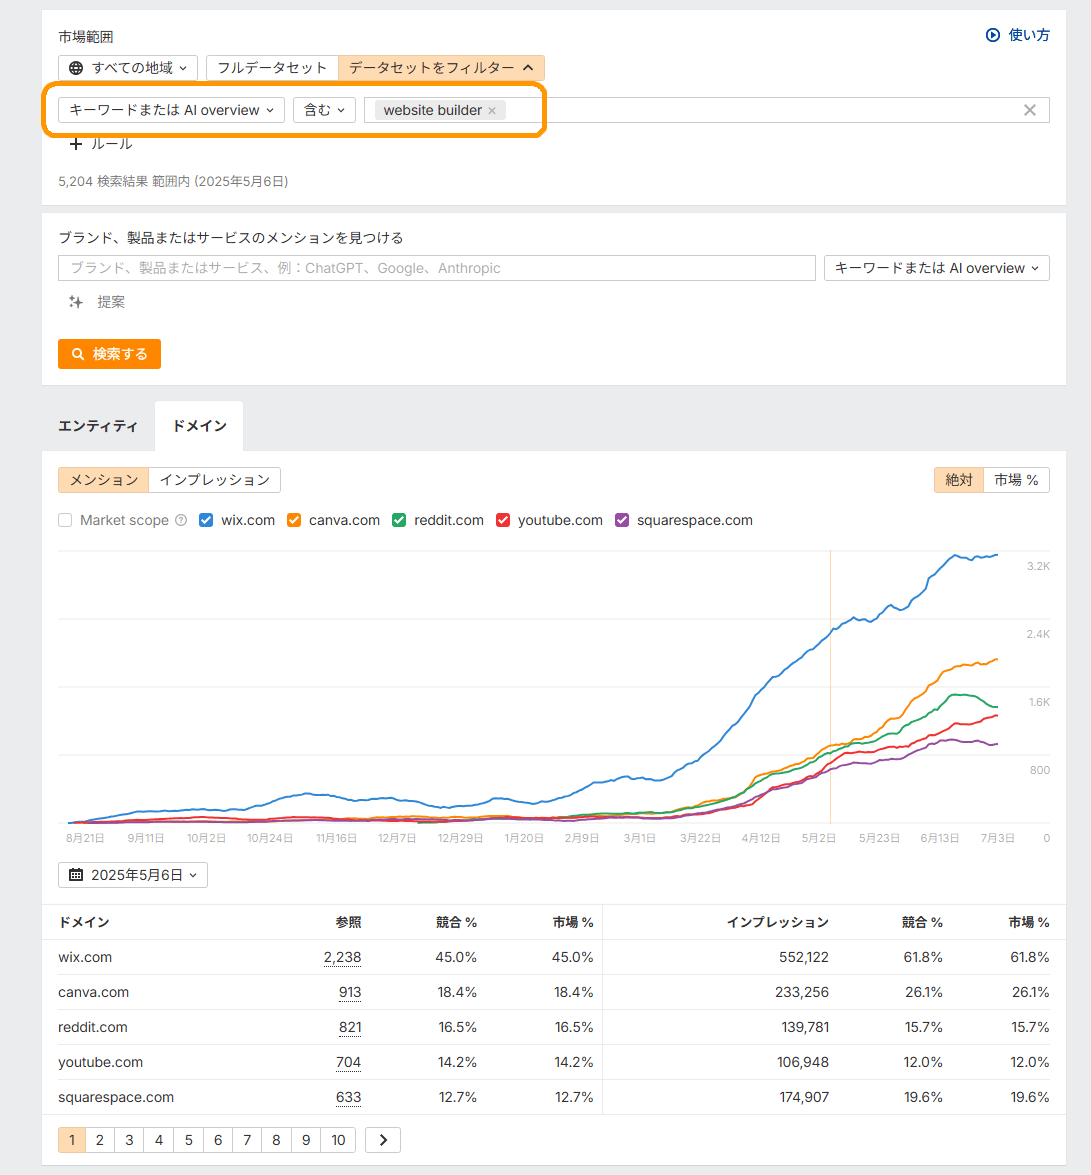The image size is (1091, 1175).
Task: Toggle the Market scope checkbox
Action: pyautogui.click(x=65, y=520)
